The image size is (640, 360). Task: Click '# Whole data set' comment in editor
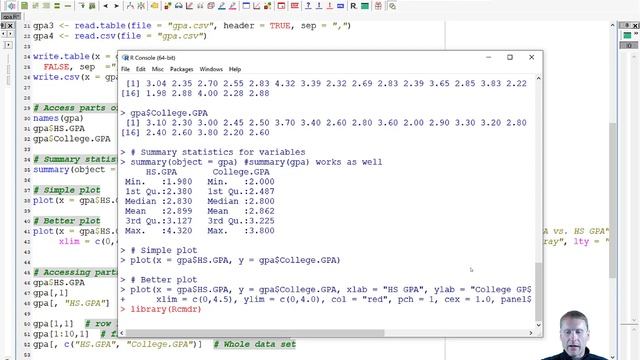click(255, 344)
